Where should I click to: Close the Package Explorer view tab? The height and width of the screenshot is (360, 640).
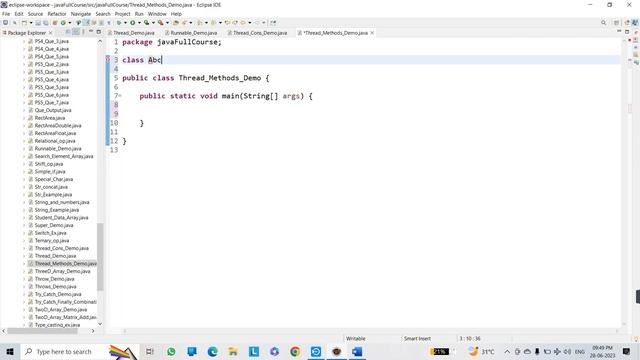51,33
